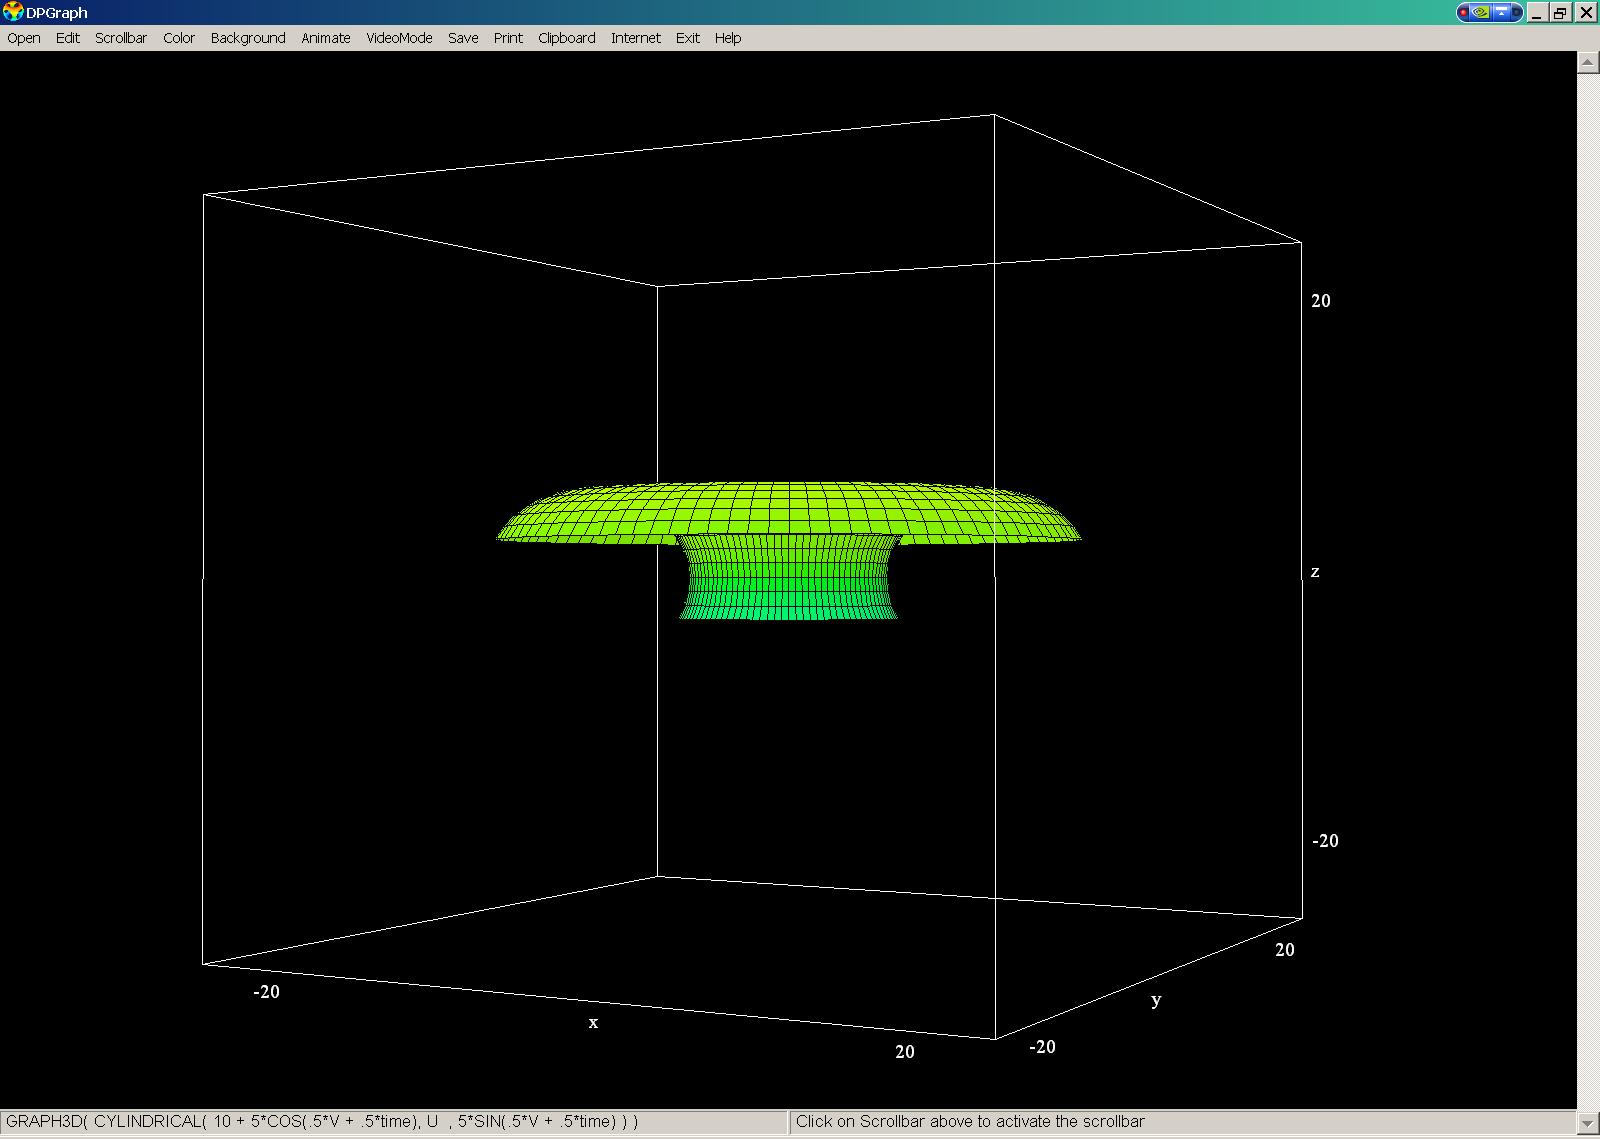Open the Edit menu

tap(68, 38)
